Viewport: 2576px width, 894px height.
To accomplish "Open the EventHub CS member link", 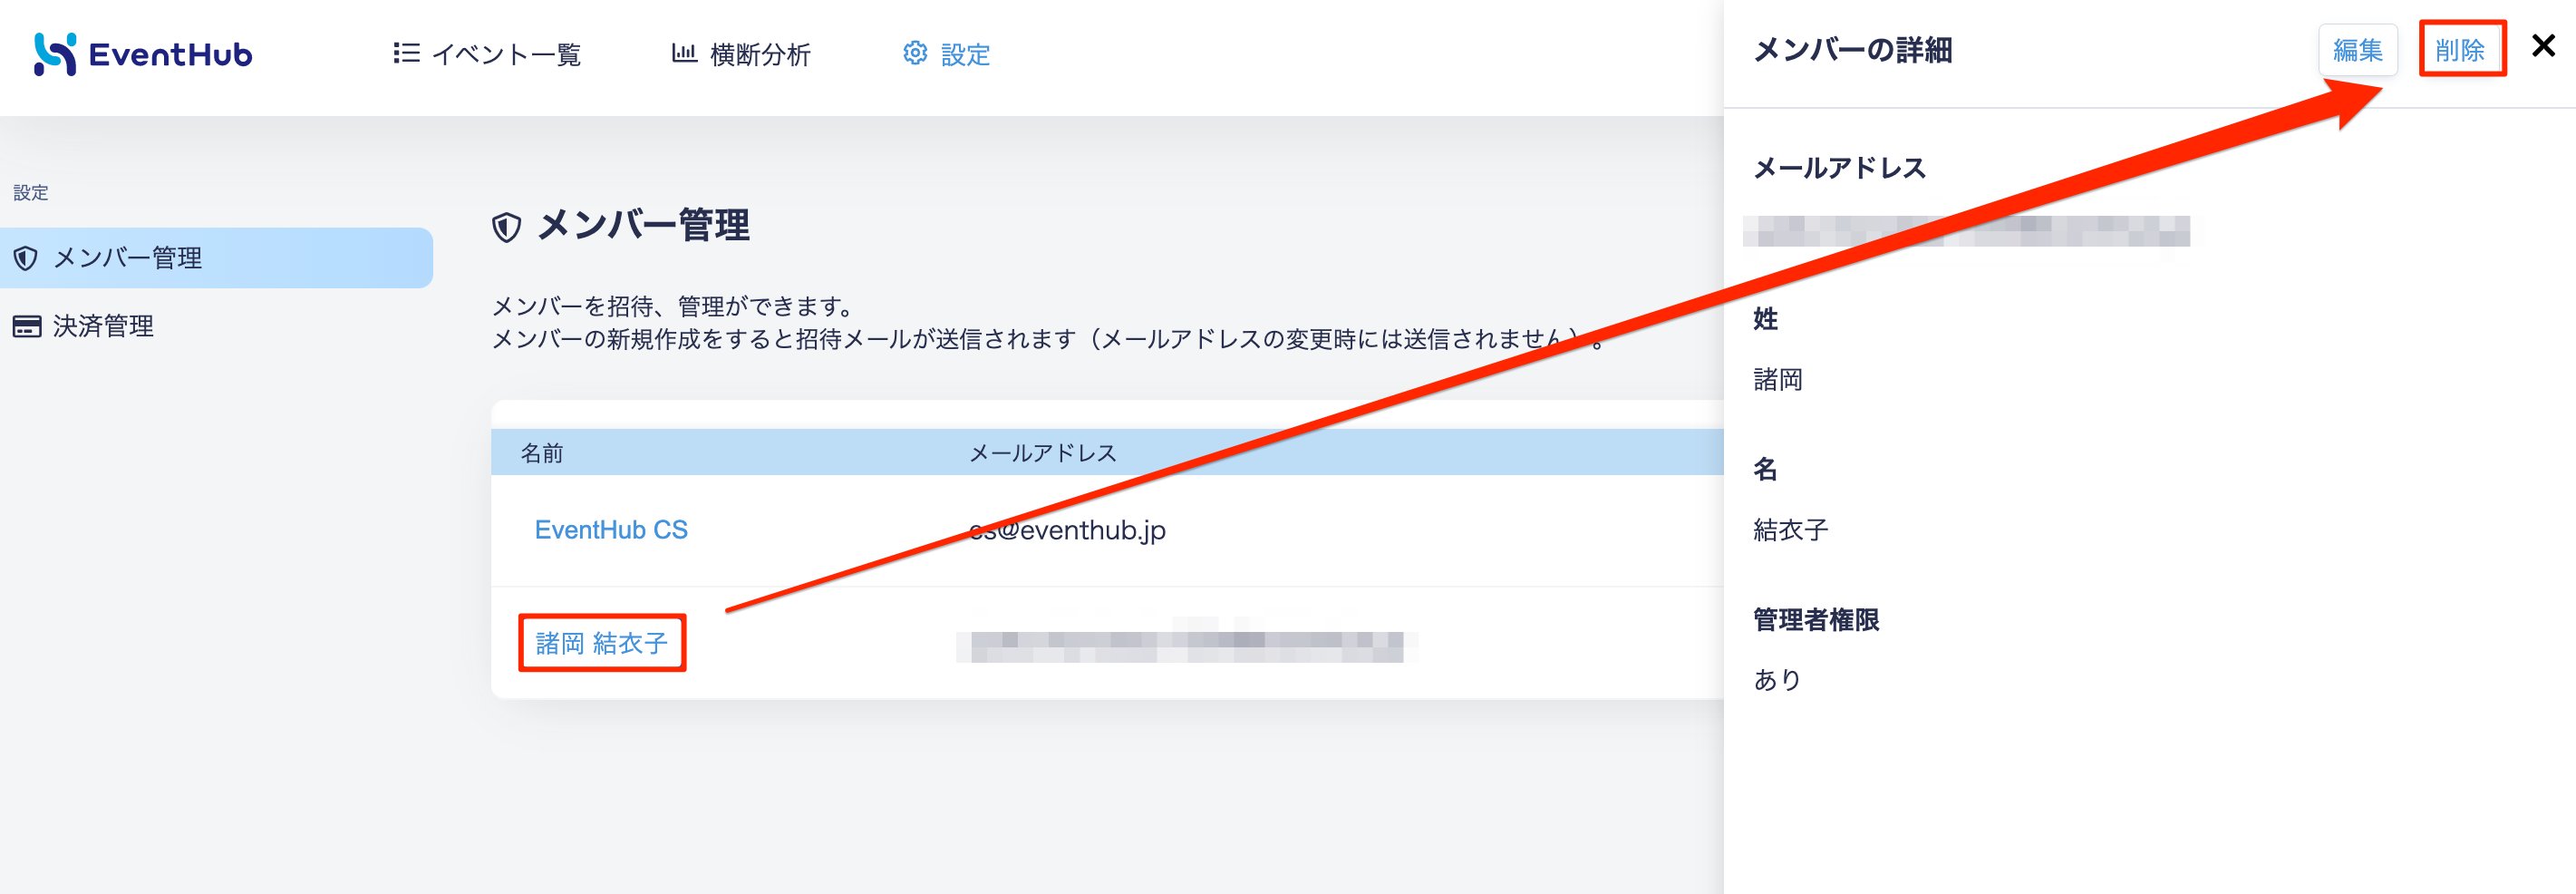I will click(x=611, y=530).
